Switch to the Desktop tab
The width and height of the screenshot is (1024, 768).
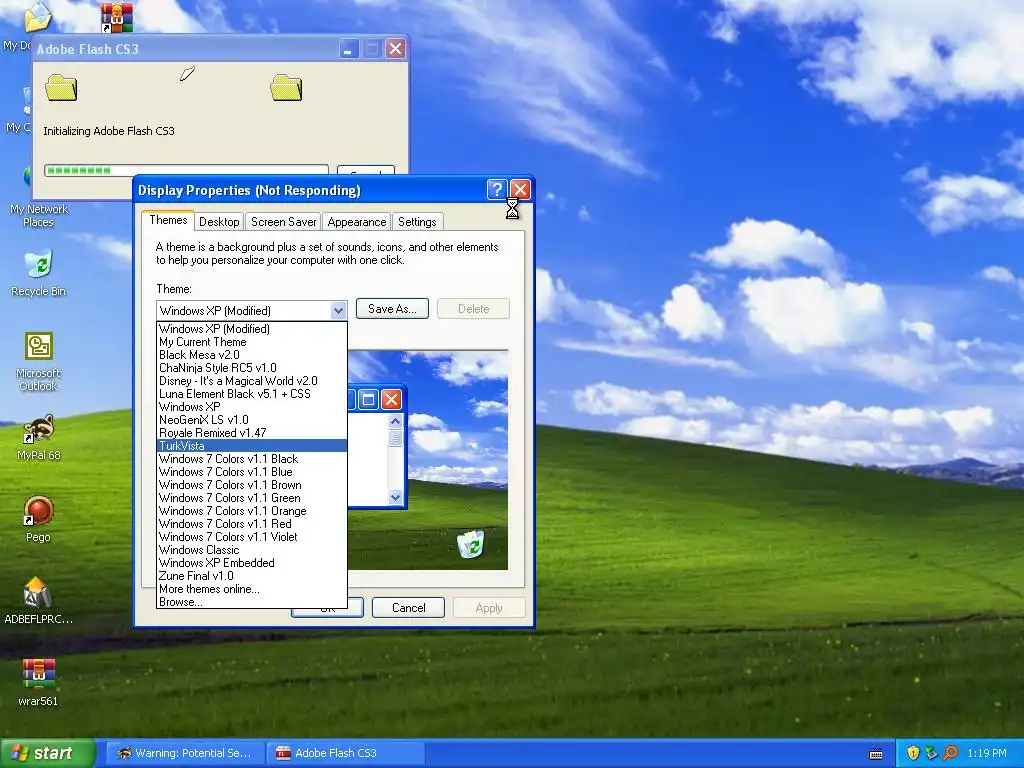click(219, 222)
